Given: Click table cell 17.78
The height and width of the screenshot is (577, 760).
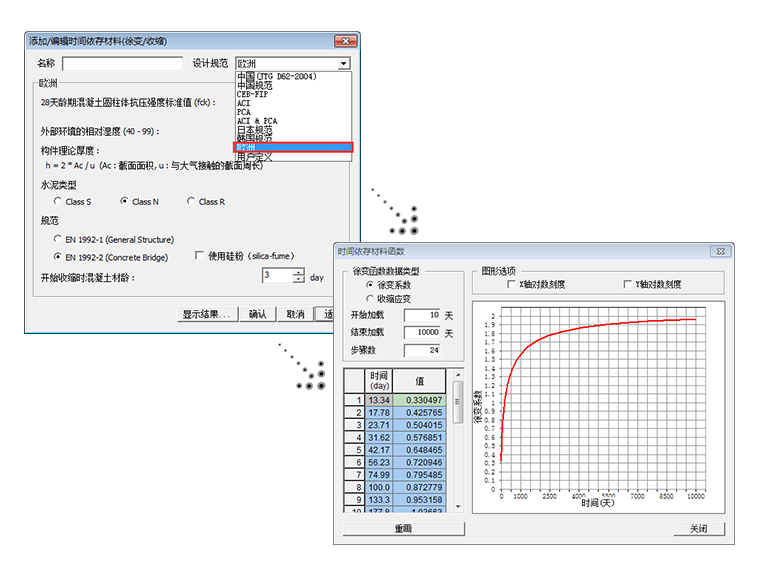Looking at the screenshot, I should [379, 413].
